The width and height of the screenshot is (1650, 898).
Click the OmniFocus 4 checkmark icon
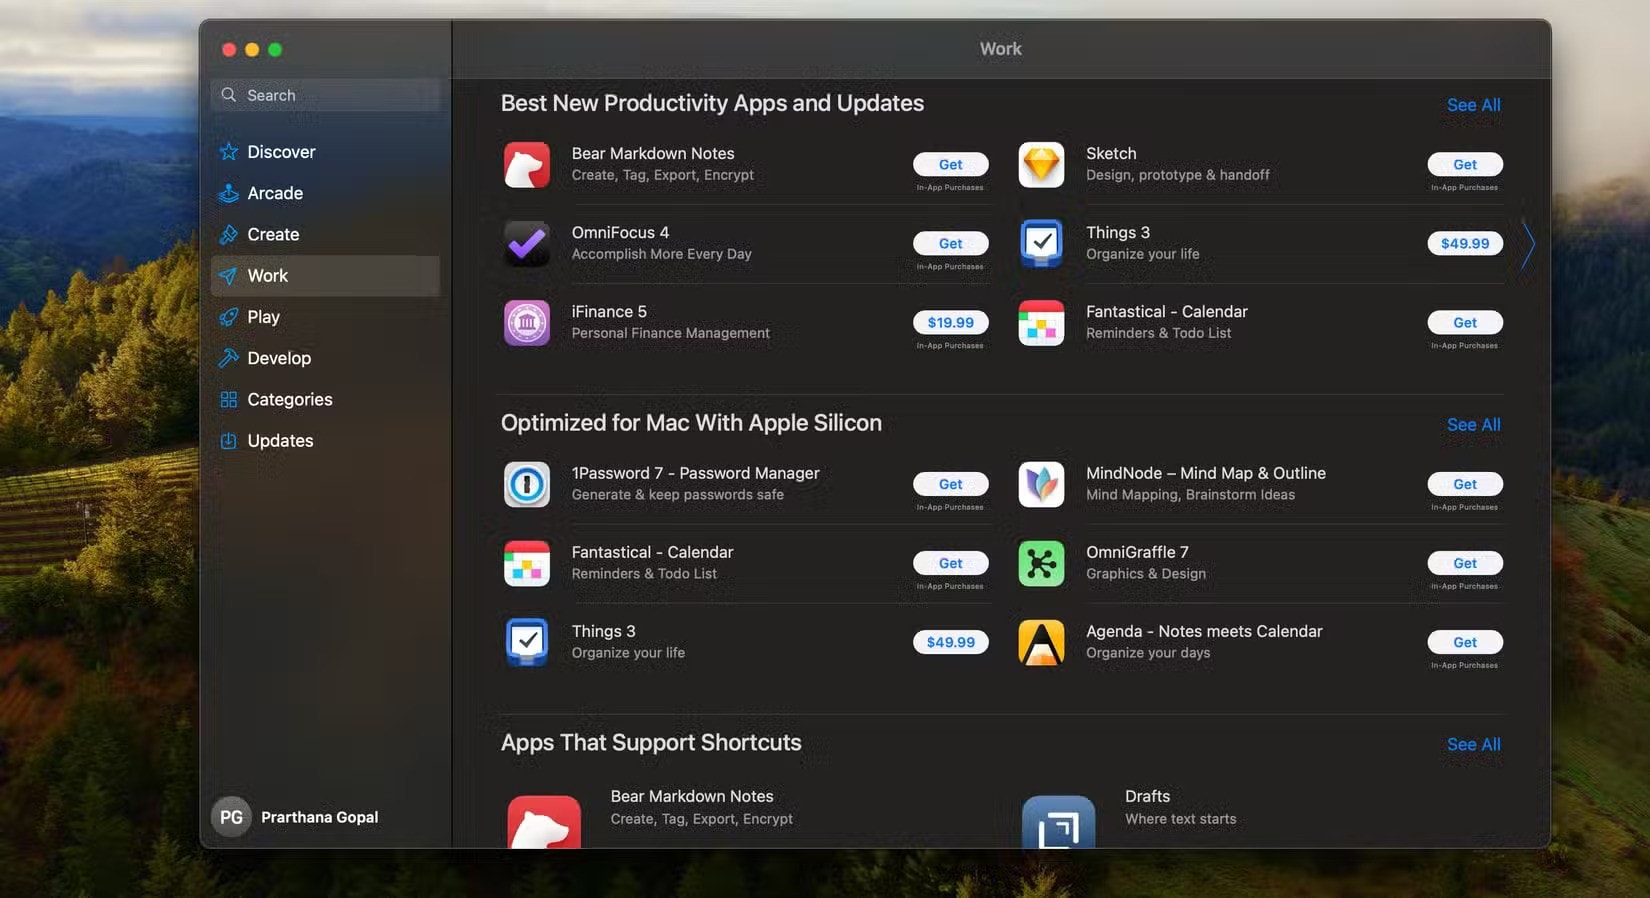(x=526, y=244)
